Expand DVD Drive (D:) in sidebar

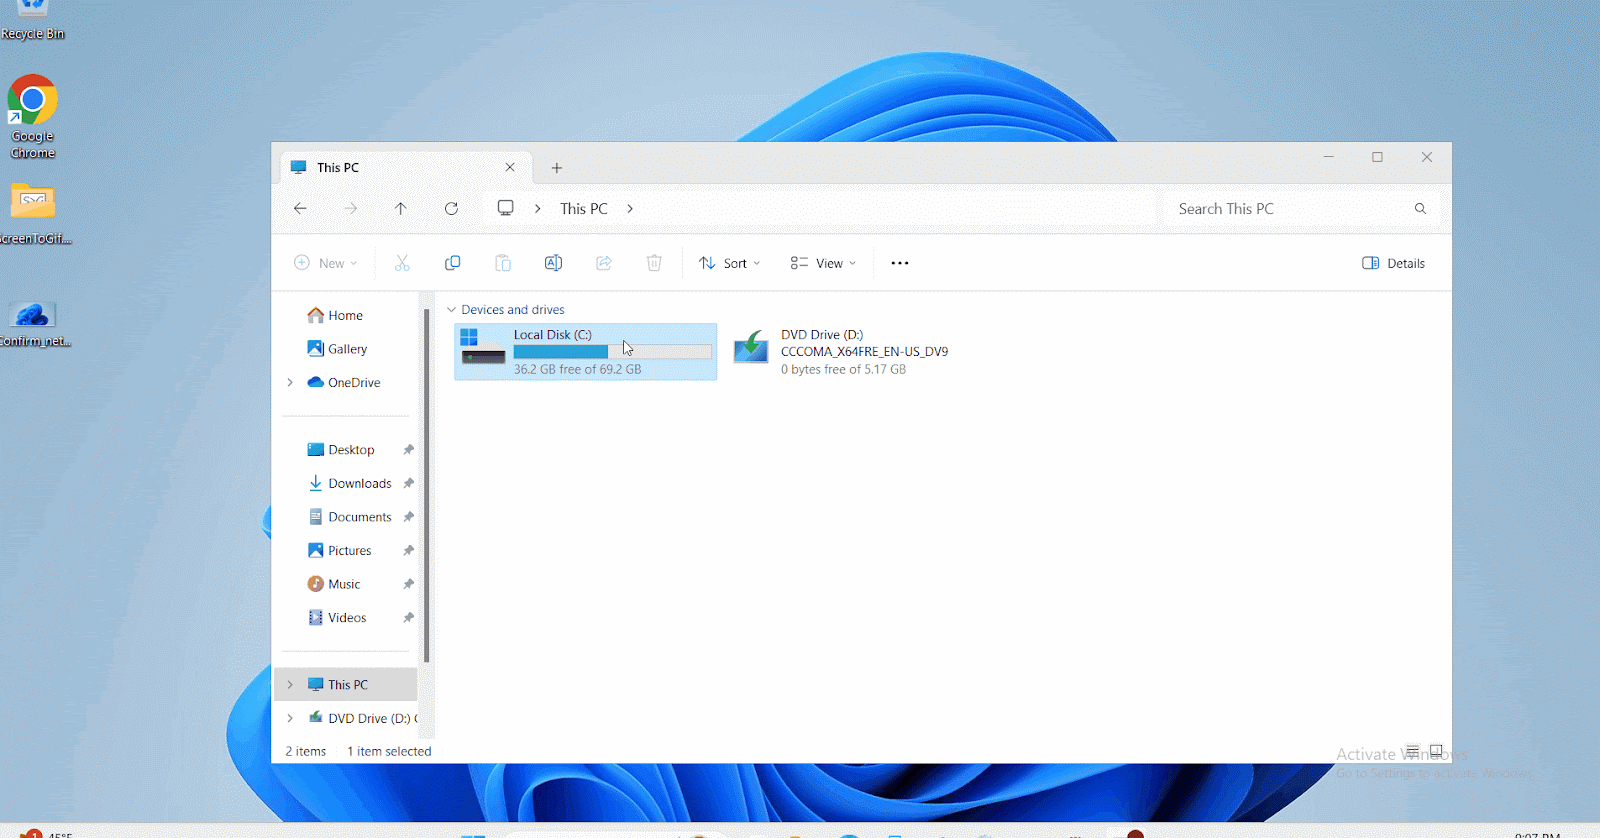click(290, 718)
